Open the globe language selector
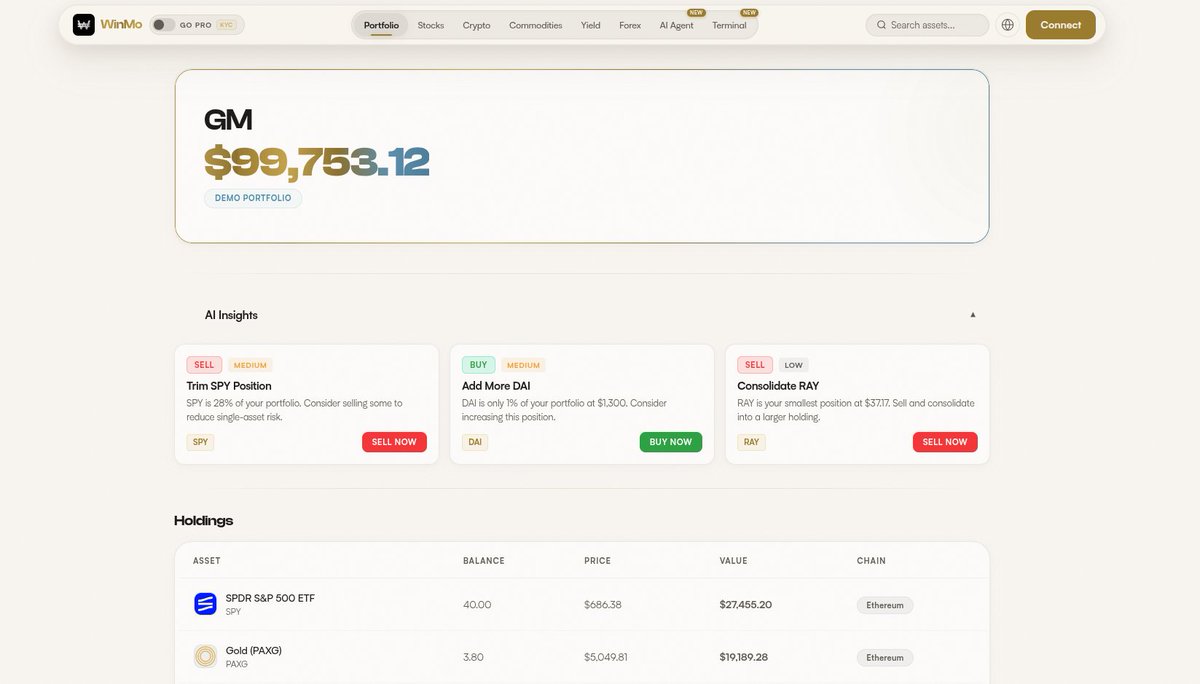 (x=1007, y=25)
